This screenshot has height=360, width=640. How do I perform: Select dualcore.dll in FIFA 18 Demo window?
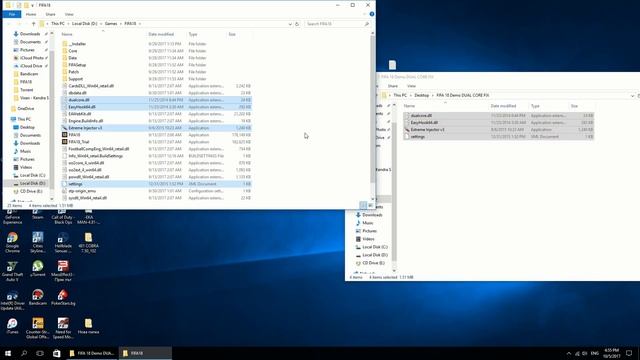498,116
